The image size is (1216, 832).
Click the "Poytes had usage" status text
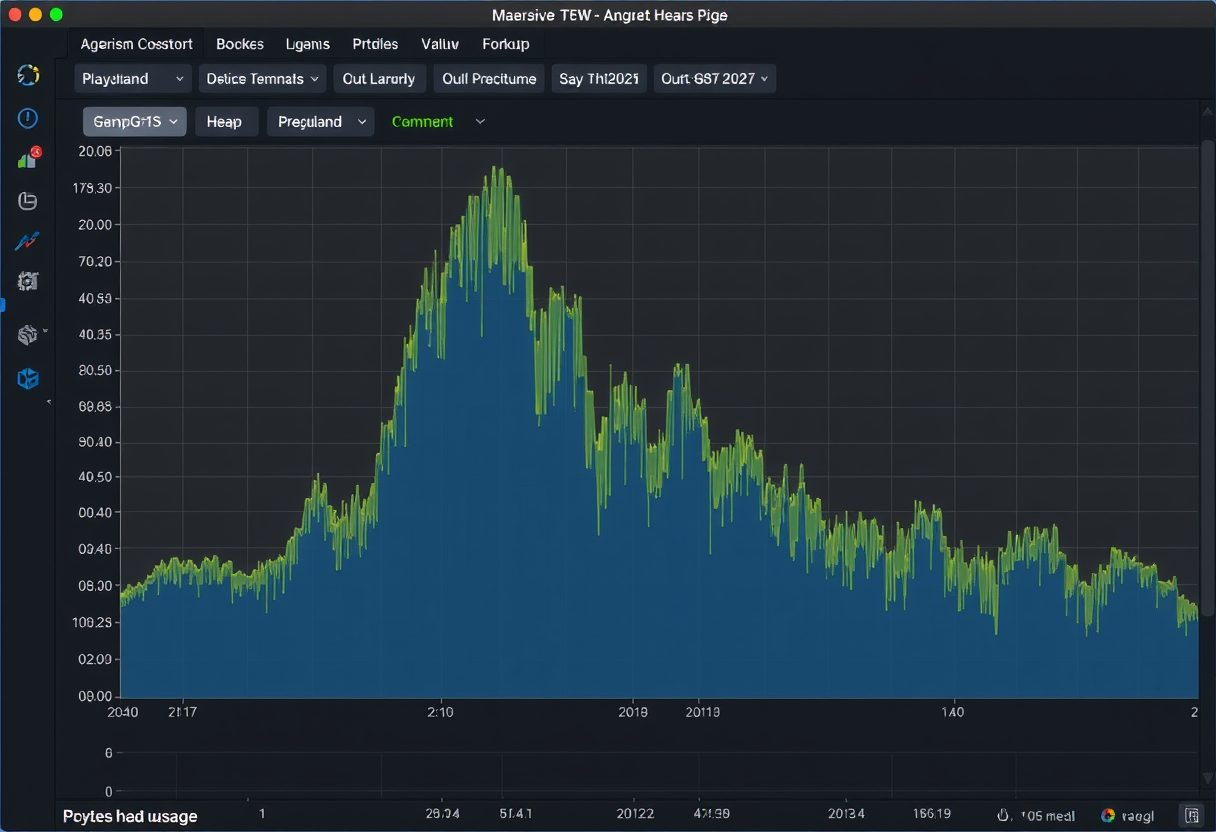click(130, 816)
